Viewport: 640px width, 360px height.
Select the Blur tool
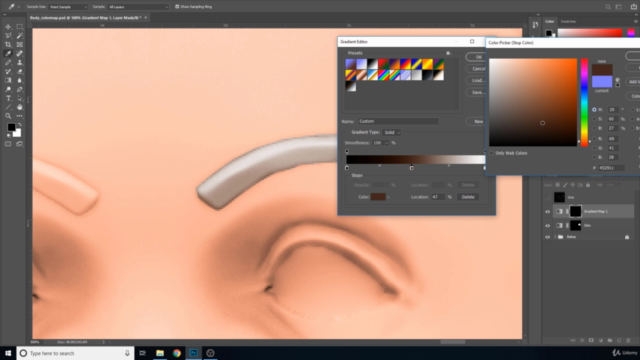20,80
